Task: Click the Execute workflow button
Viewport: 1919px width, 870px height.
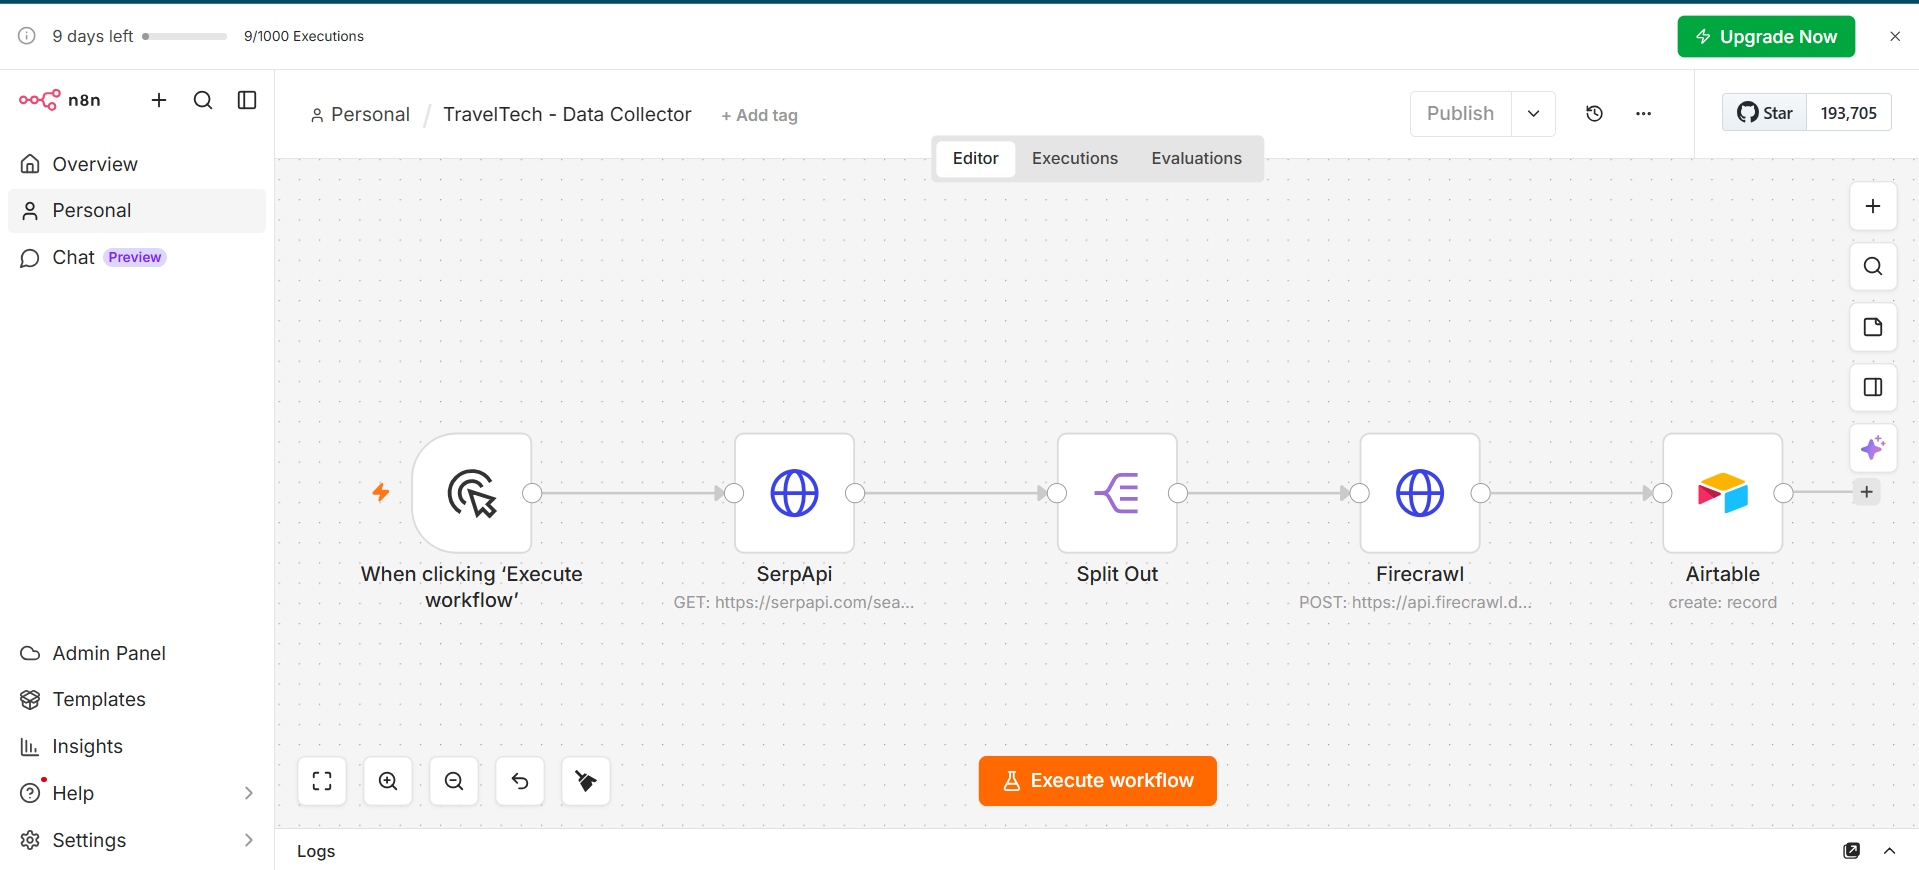Action: tap(1097, 781)
